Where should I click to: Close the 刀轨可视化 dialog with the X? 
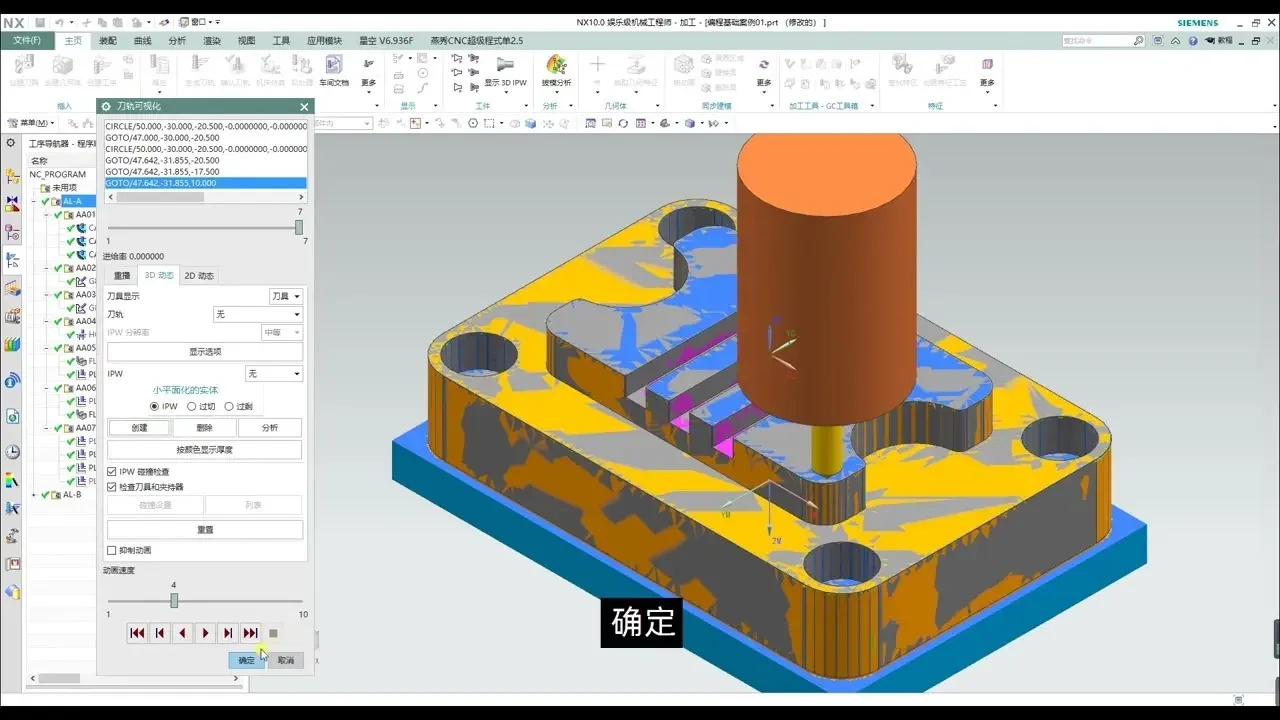tap(304, 106)
